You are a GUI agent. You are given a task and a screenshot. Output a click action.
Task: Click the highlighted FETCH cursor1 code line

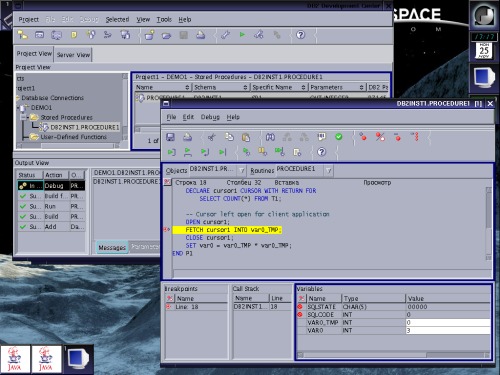[x=227, y=230]
